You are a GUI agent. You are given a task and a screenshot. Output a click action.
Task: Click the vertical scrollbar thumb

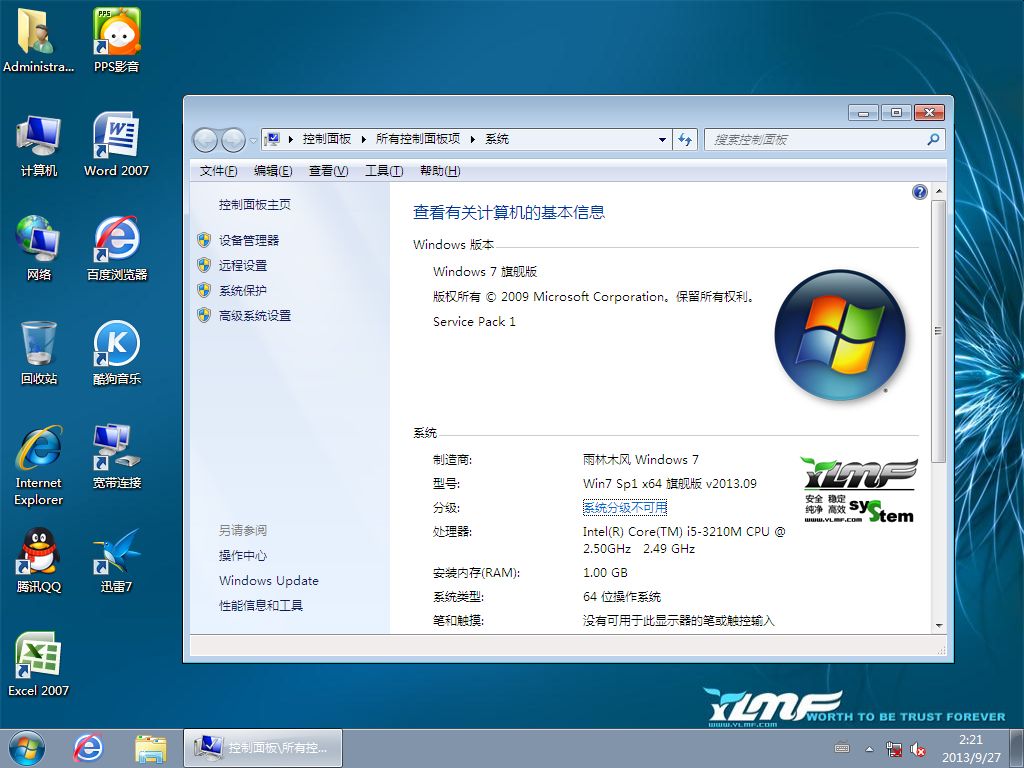(x=938, y=331)
